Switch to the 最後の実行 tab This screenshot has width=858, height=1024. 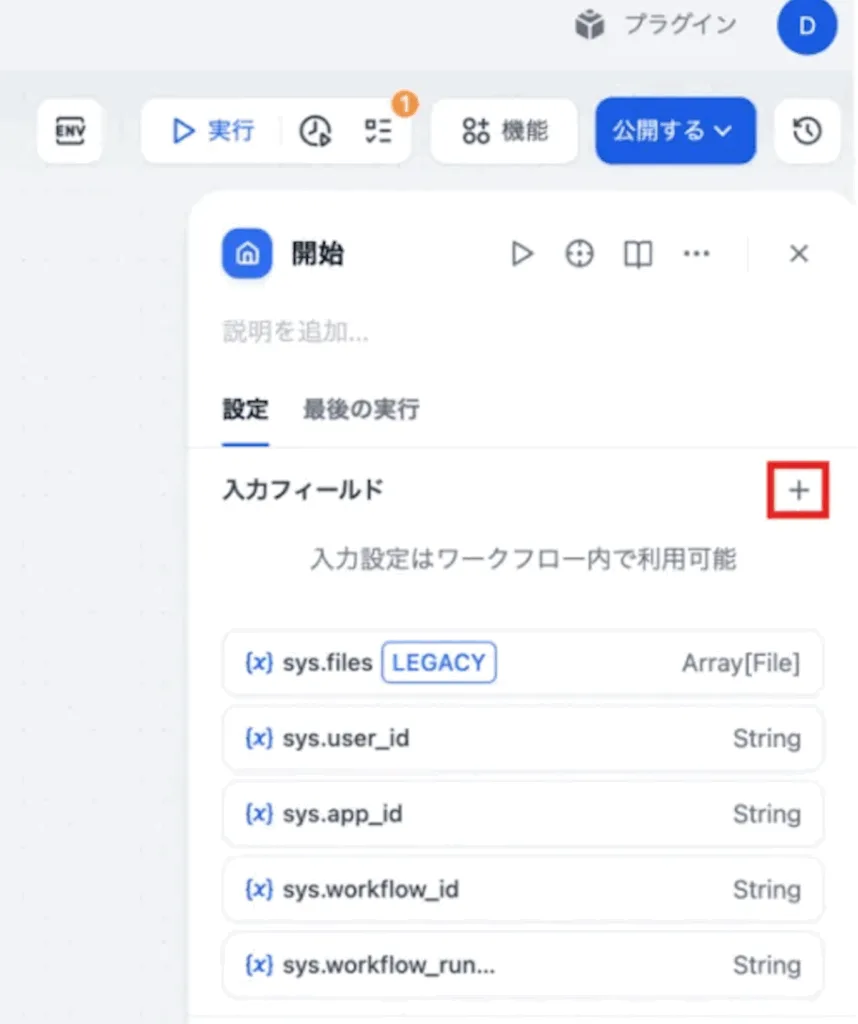click(361, 409)
